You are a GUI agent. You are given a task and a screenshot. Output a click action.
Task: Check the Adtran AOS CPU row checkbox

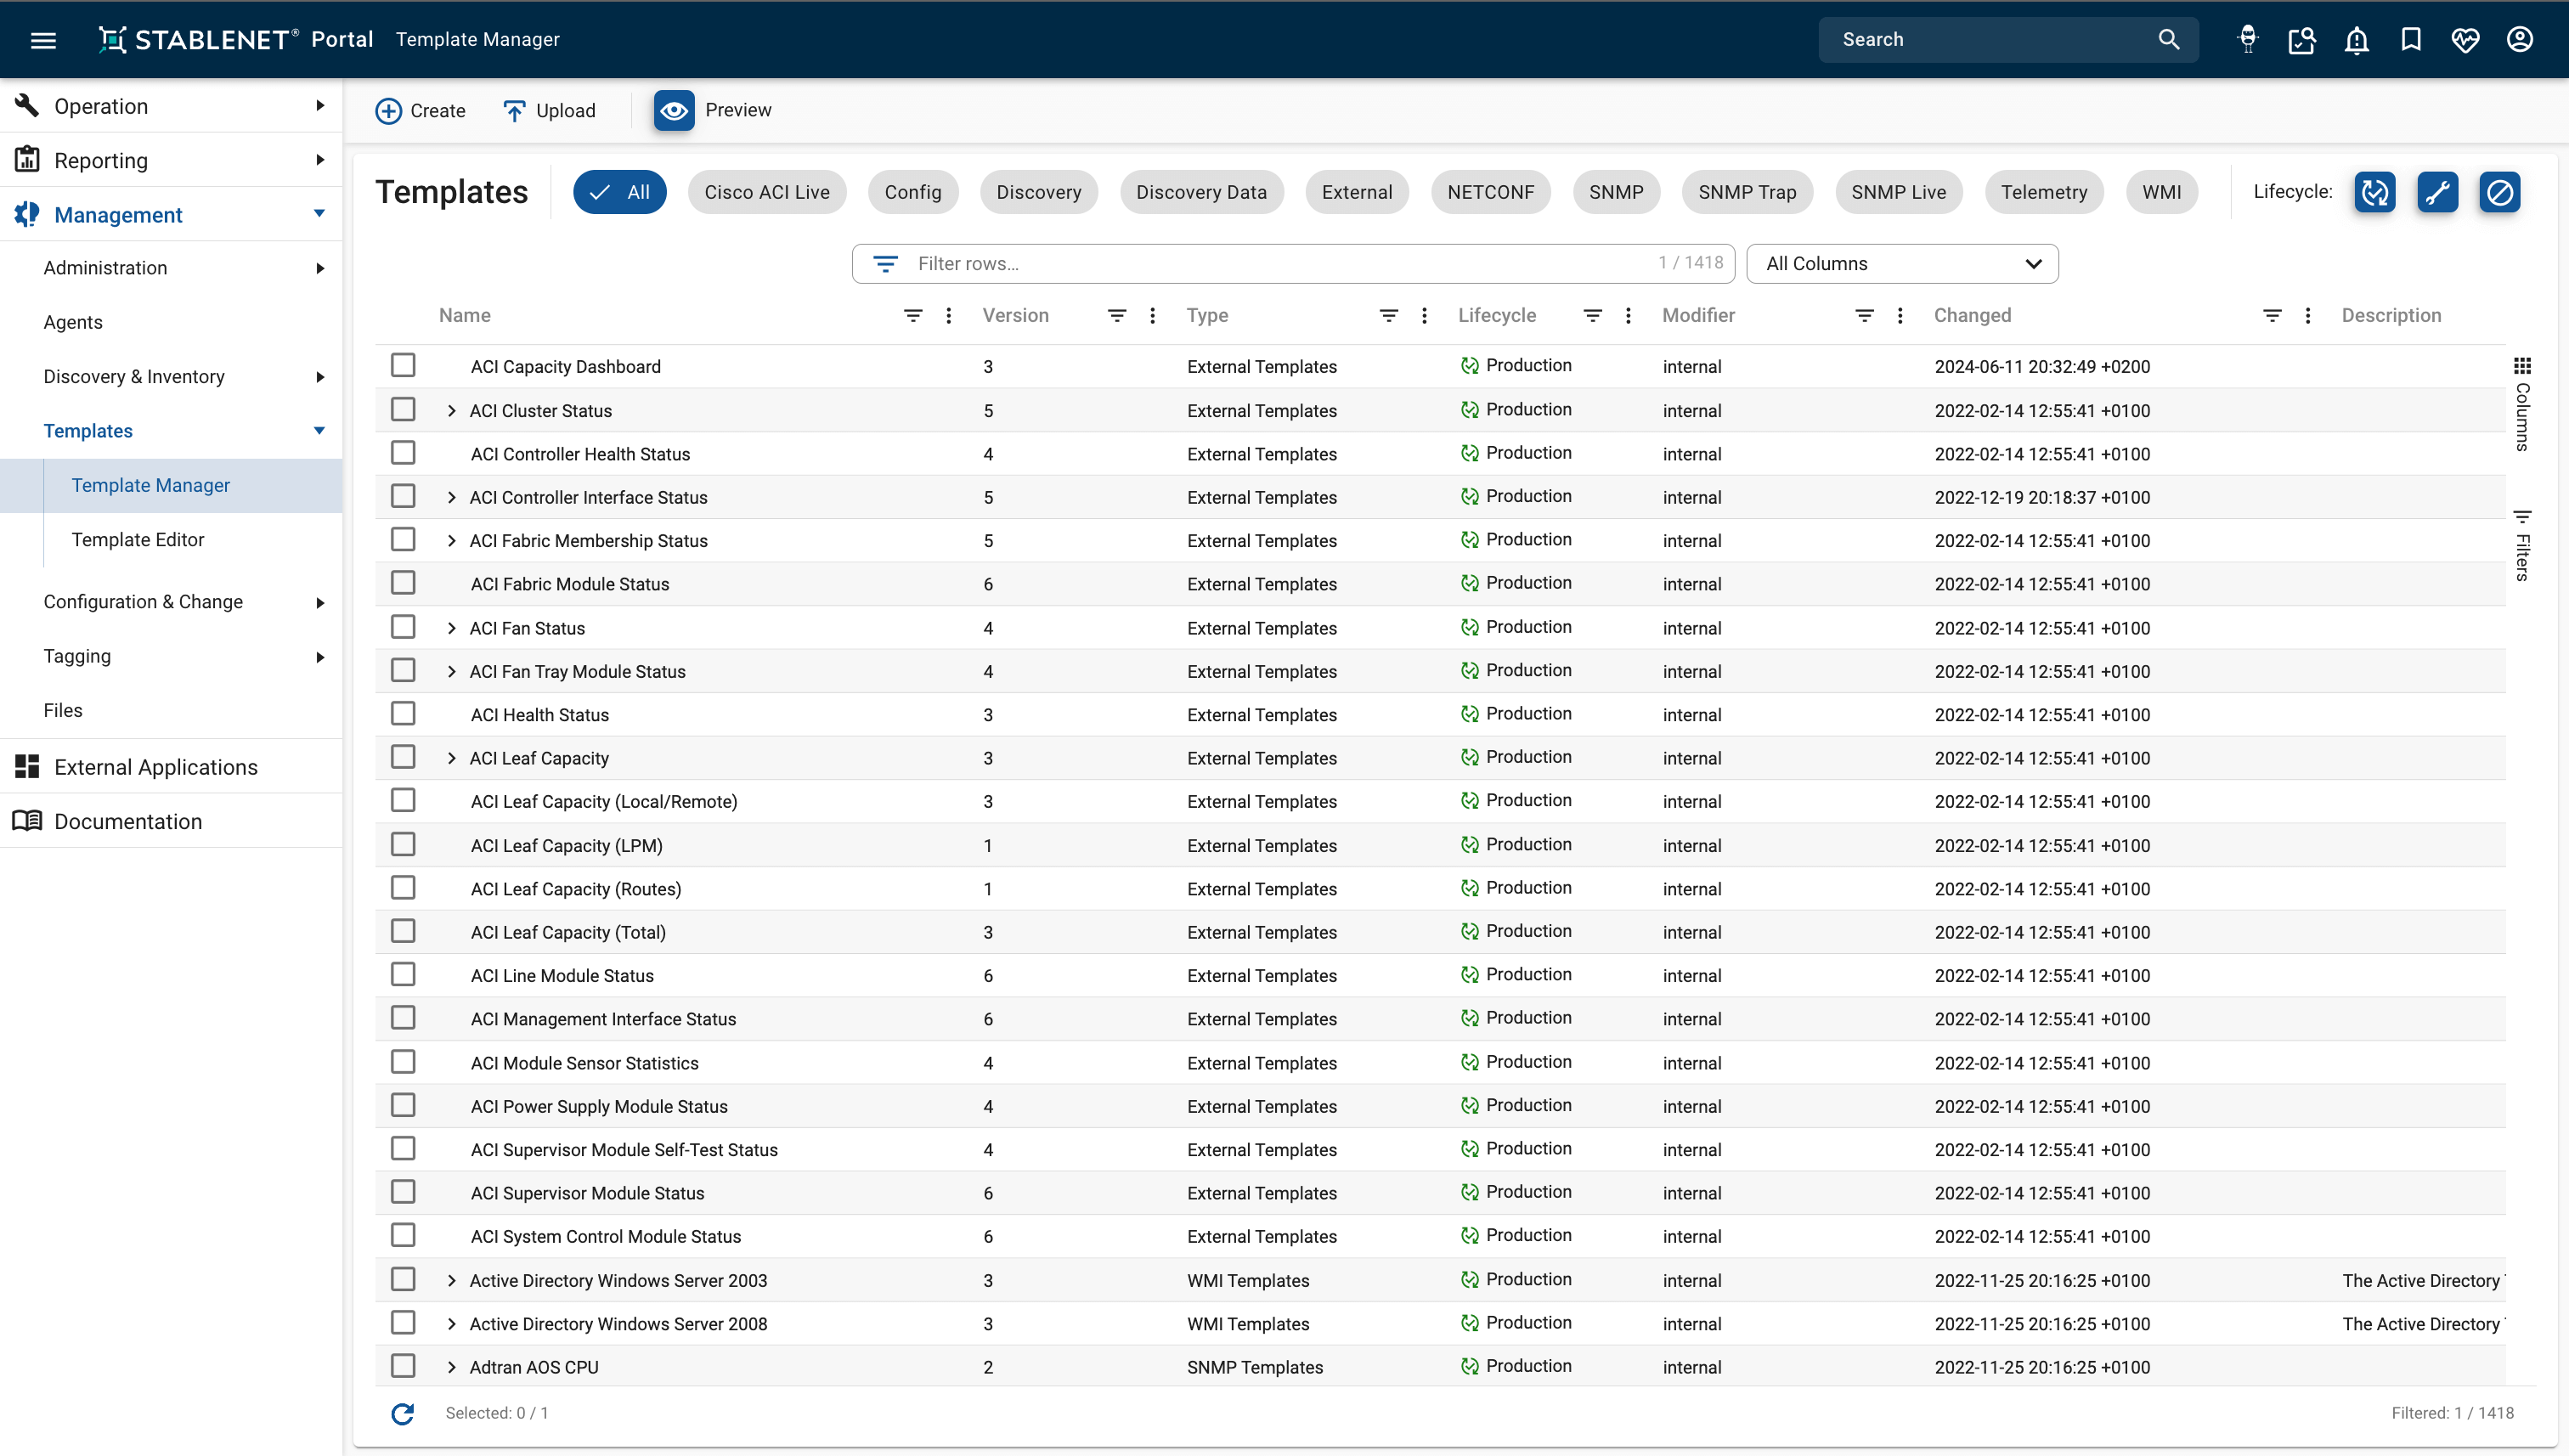(403, 1366)
